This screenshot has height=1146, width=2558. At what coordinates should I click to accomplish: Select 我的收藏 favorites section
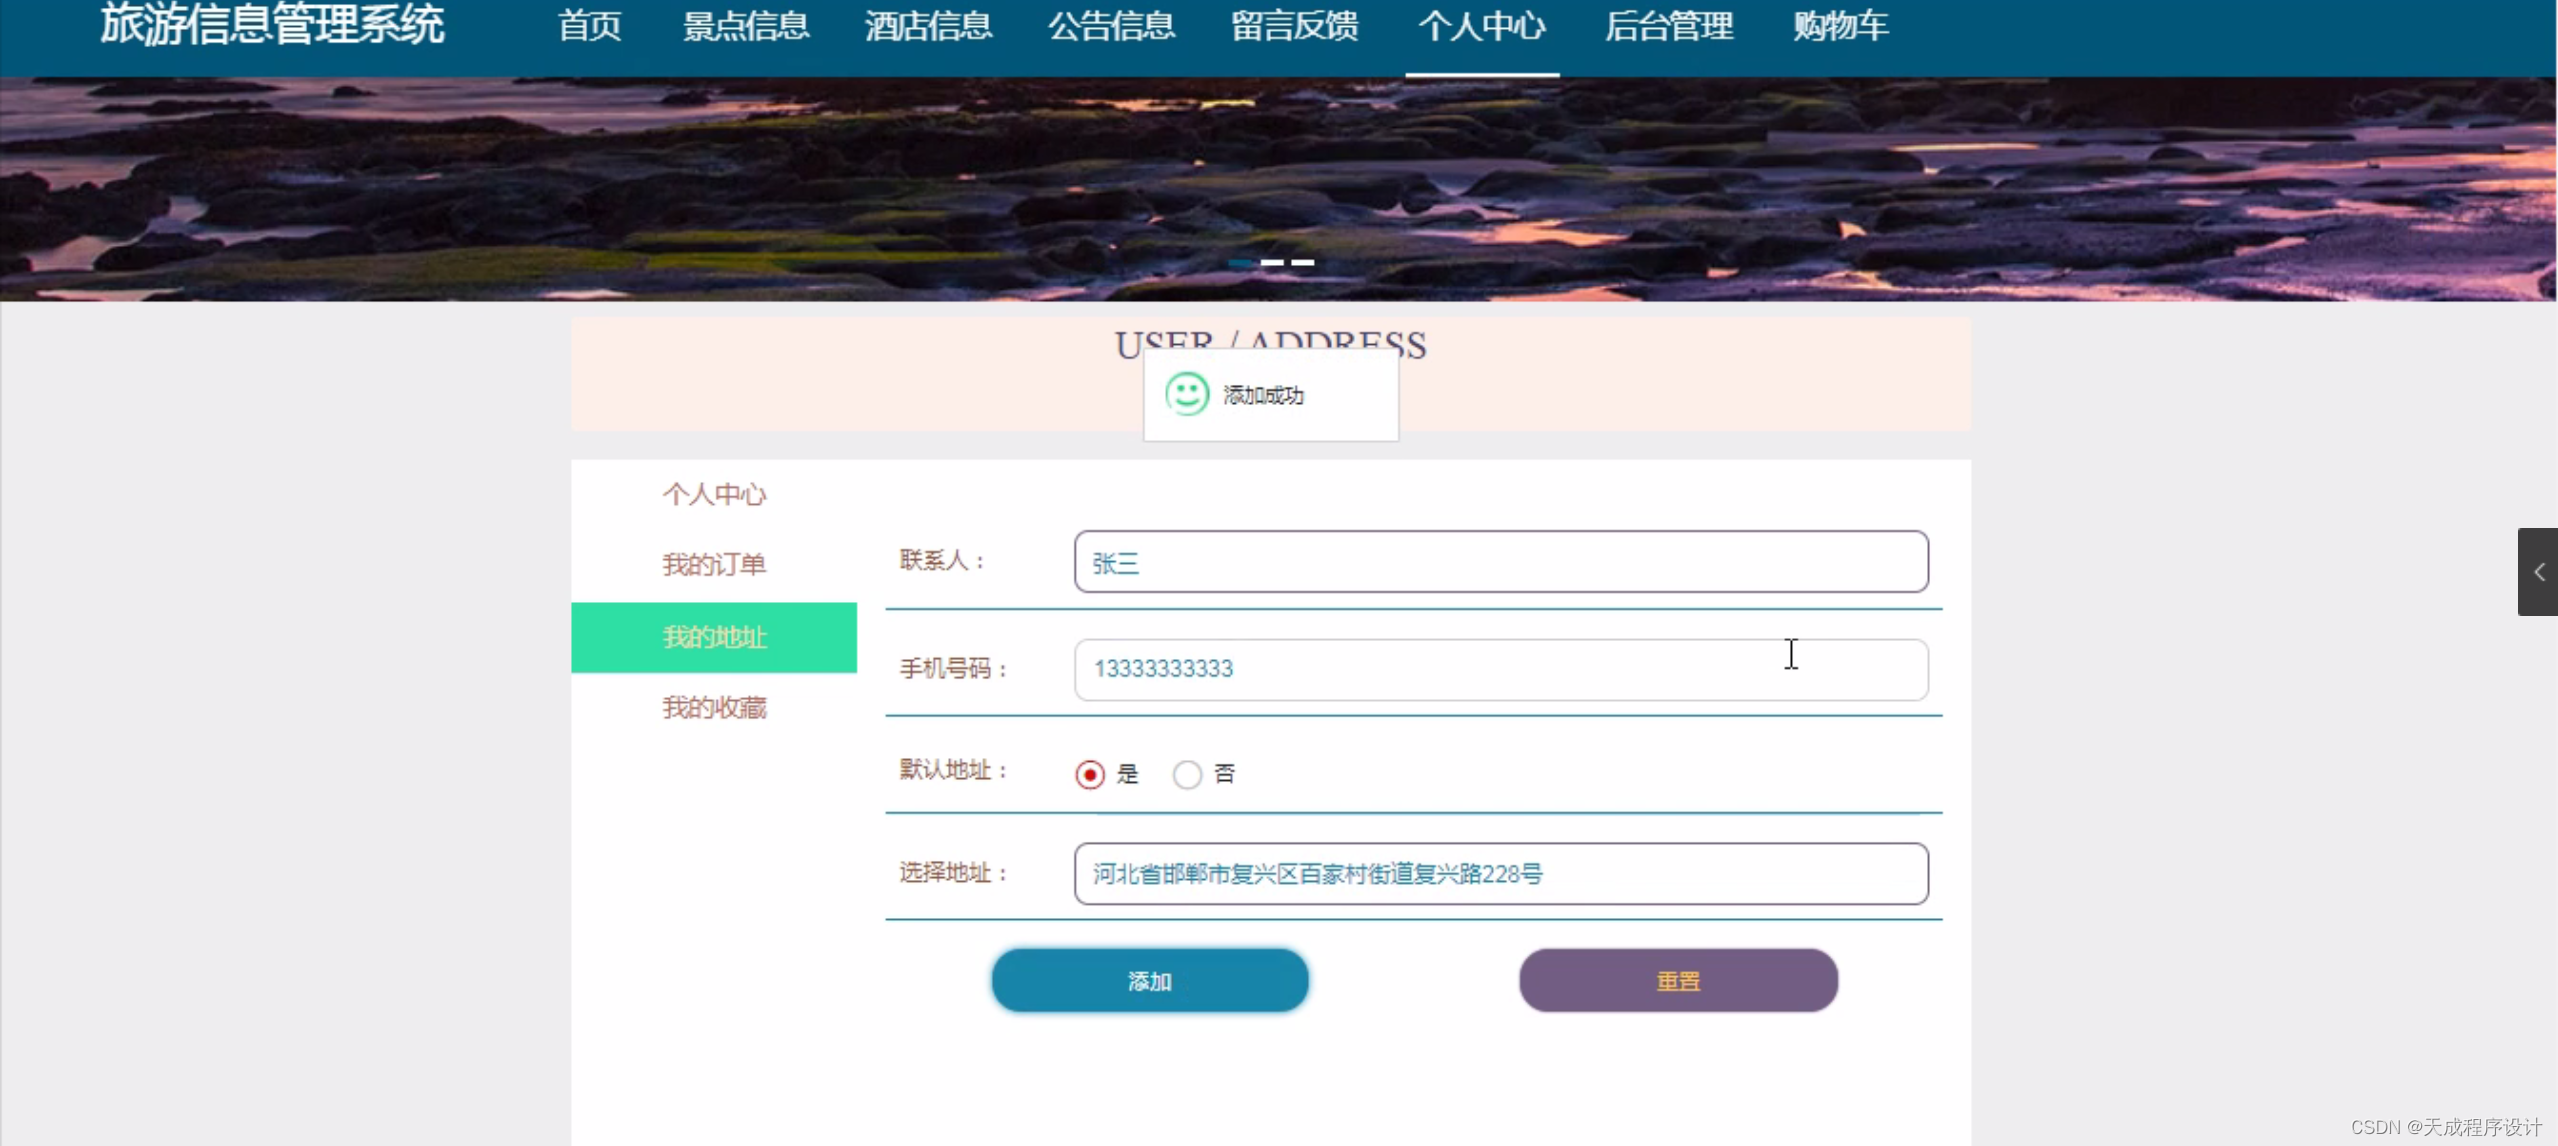[x=714, y=707]
